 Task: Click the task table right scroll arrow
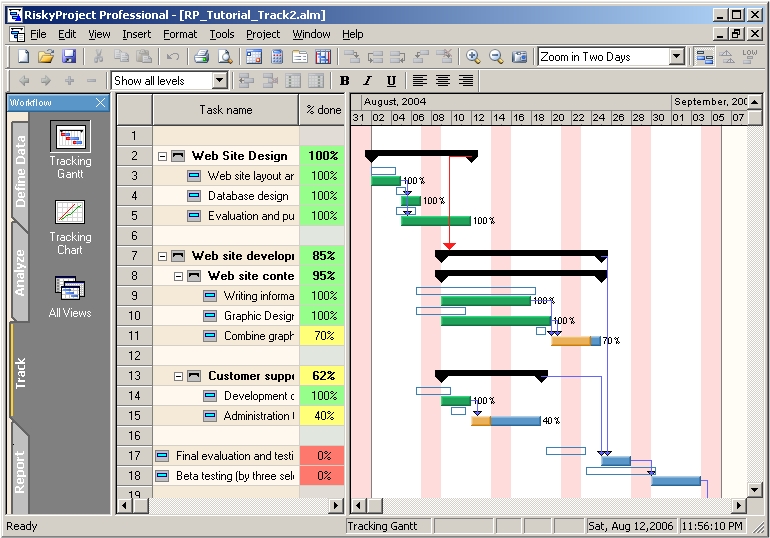click(336, 505)
